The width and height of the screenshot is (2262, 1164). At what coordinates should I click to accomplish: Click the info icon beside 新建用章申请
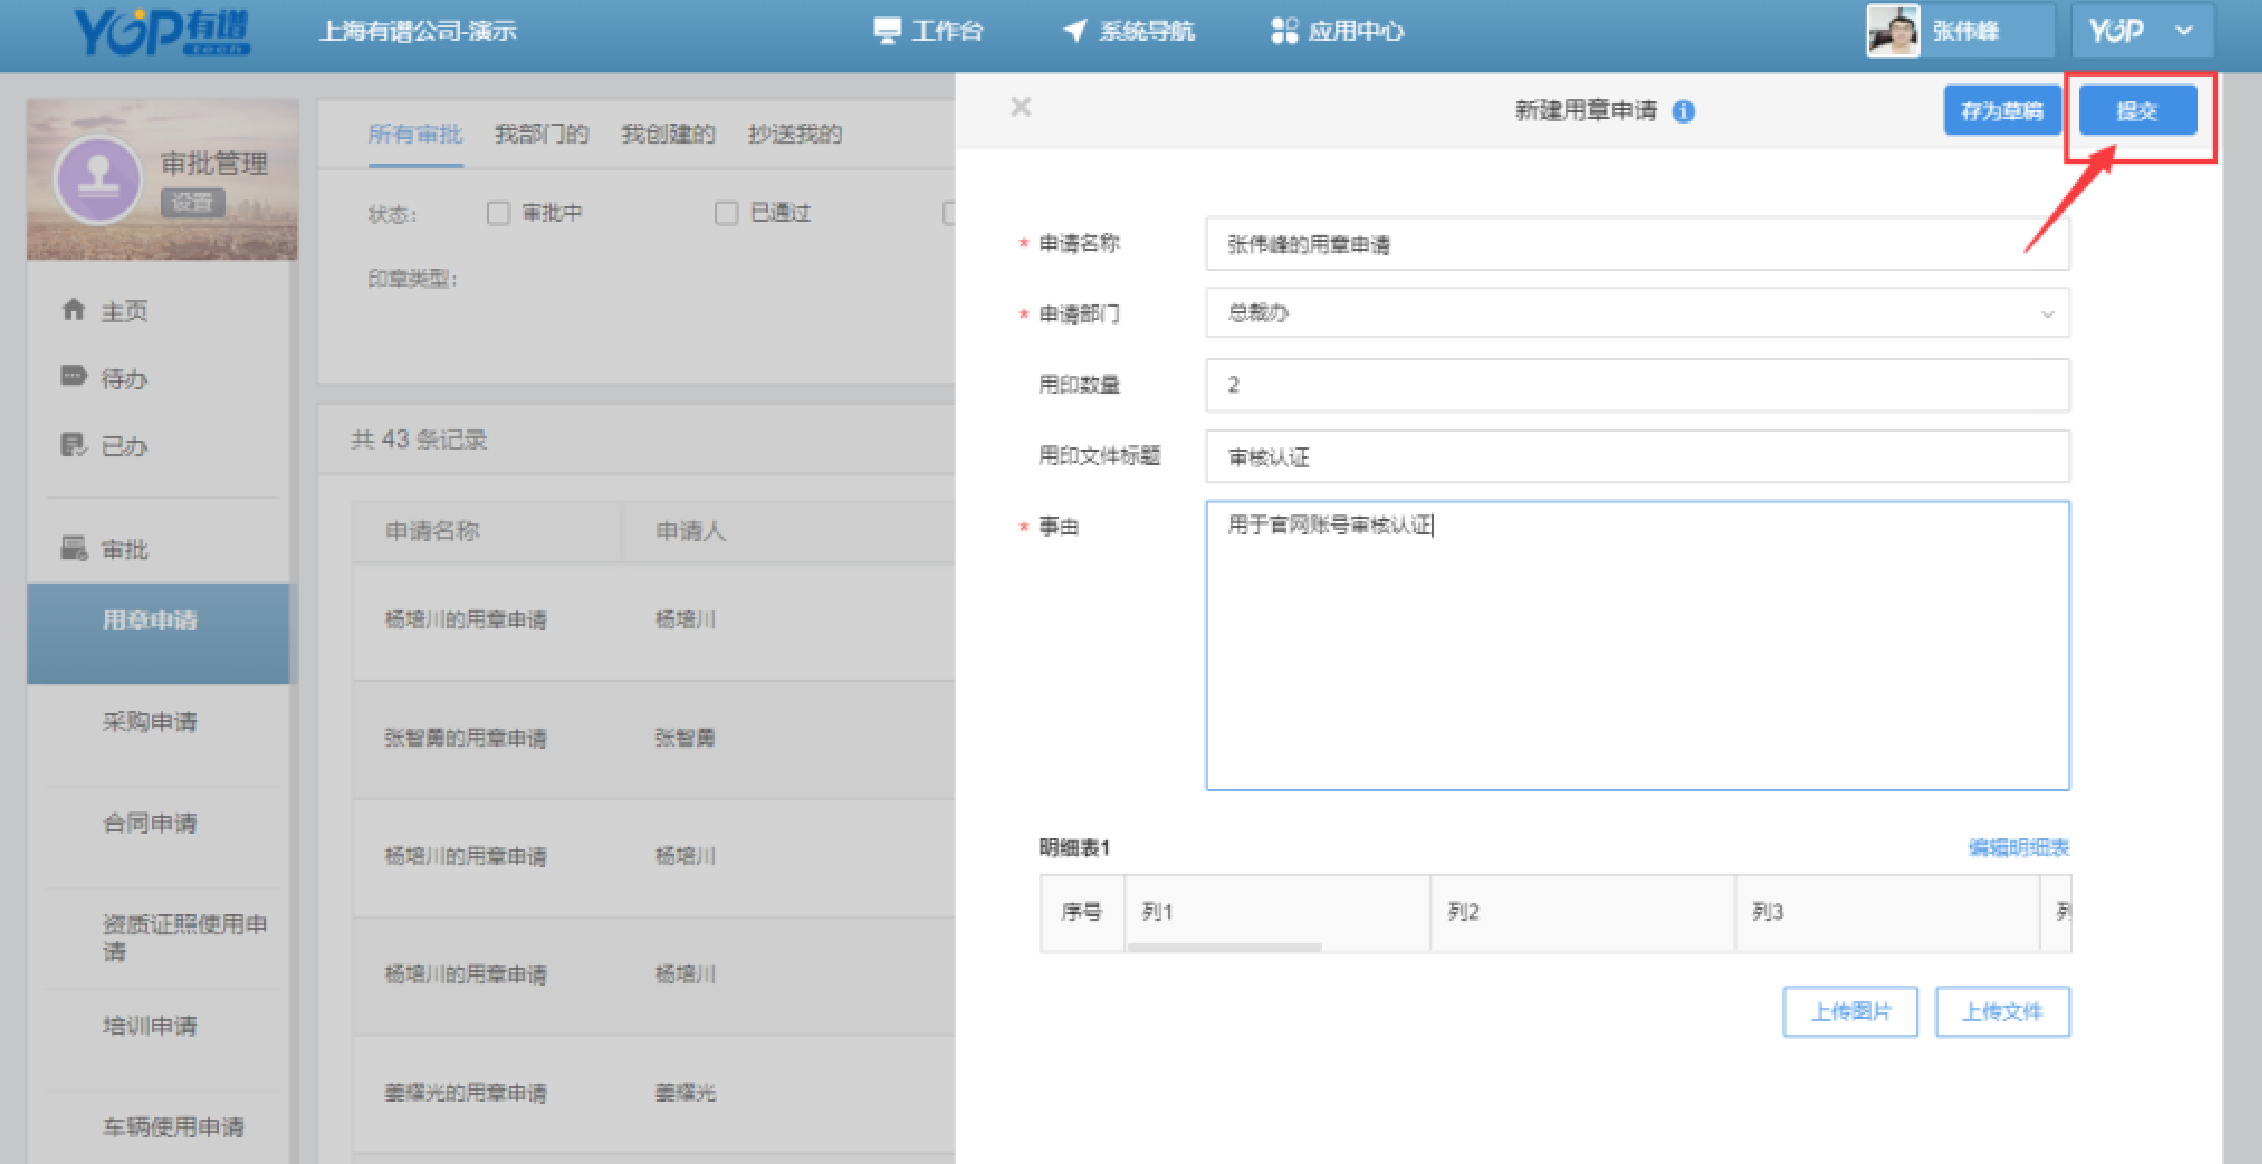pos(1684,111)
